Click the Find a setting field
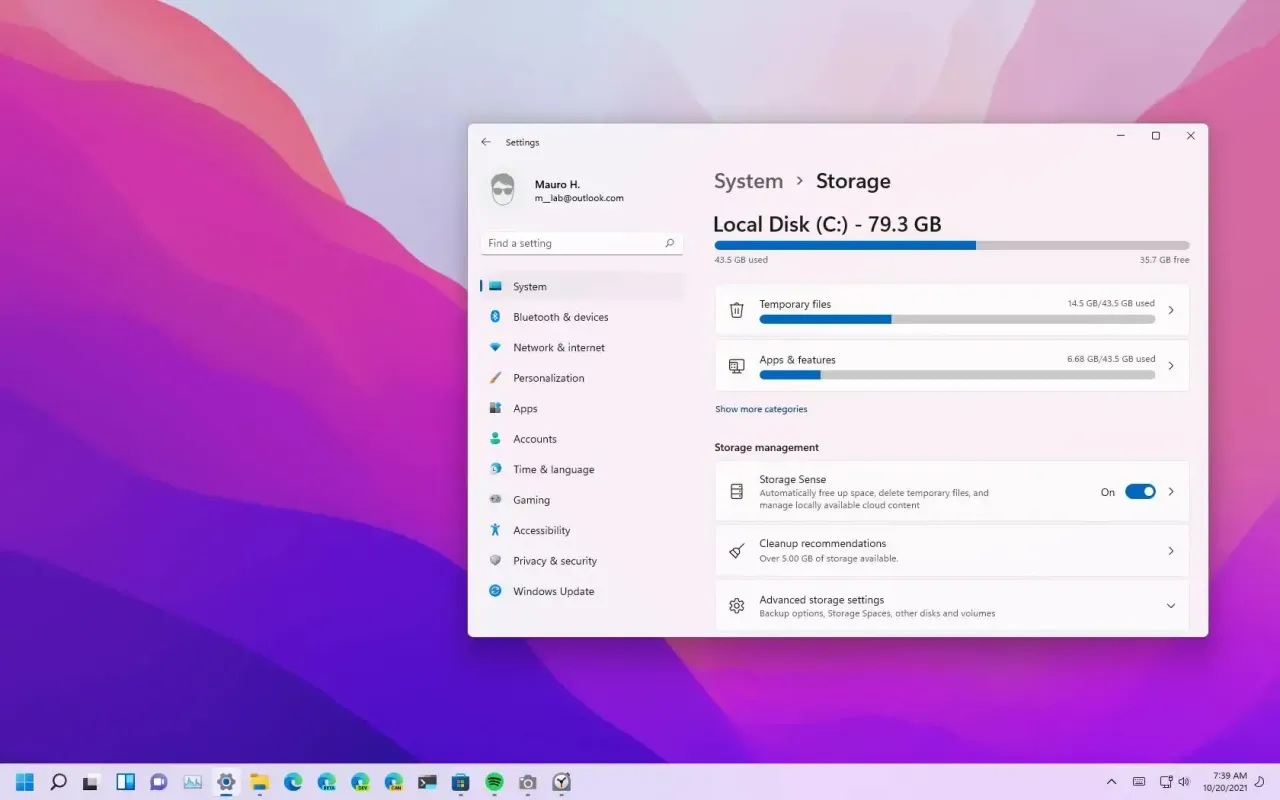The image size is (1280, 800). click(x=570, y=243)
